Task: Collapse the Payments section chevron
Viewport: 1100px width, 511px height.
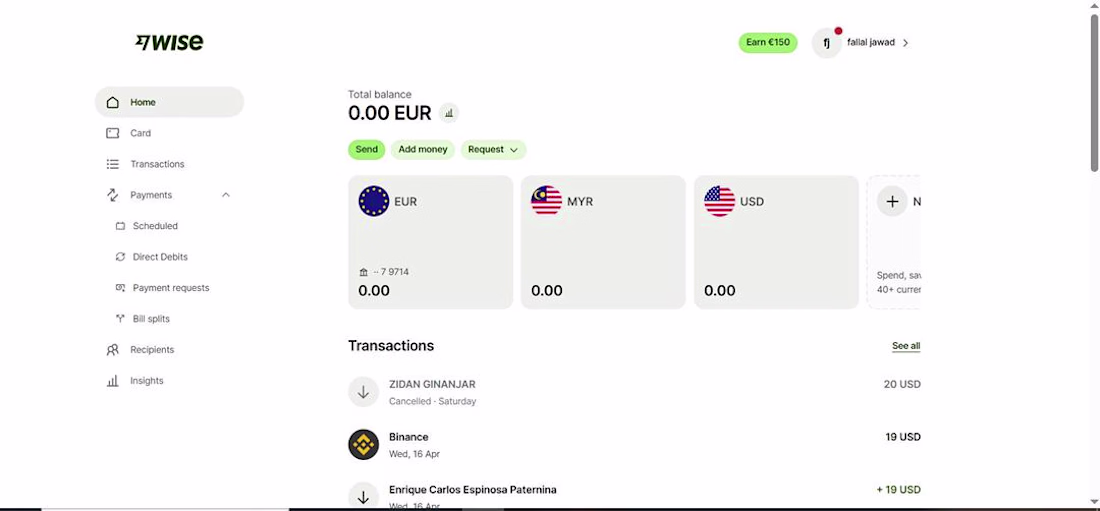Action: click(x=226, y=195)
